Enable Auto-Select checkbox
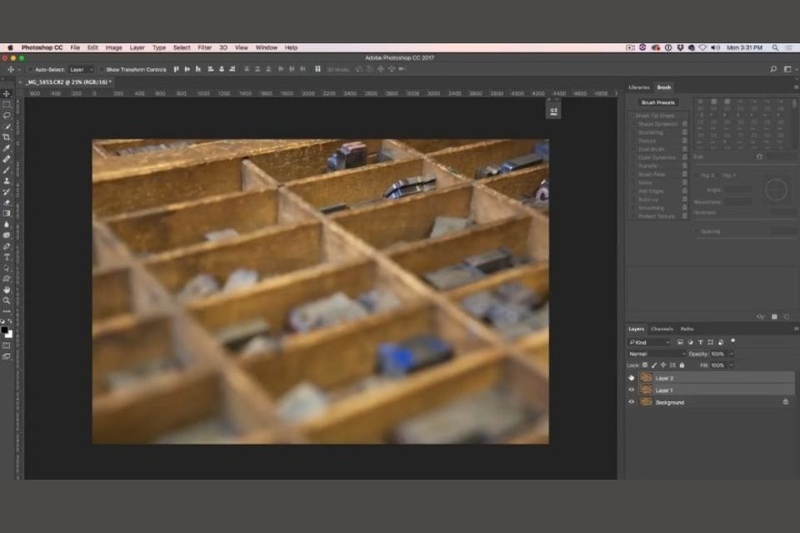 [x=30, y=69]
